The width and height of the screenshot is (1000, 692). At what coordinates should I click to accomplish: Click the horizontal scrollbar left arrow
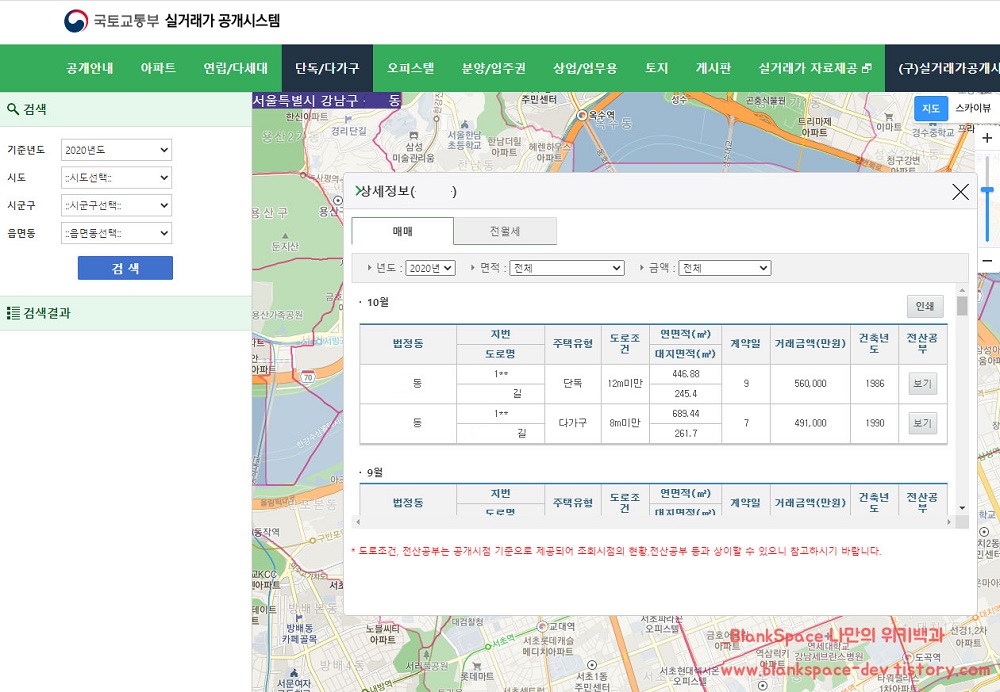coord(357,522)
